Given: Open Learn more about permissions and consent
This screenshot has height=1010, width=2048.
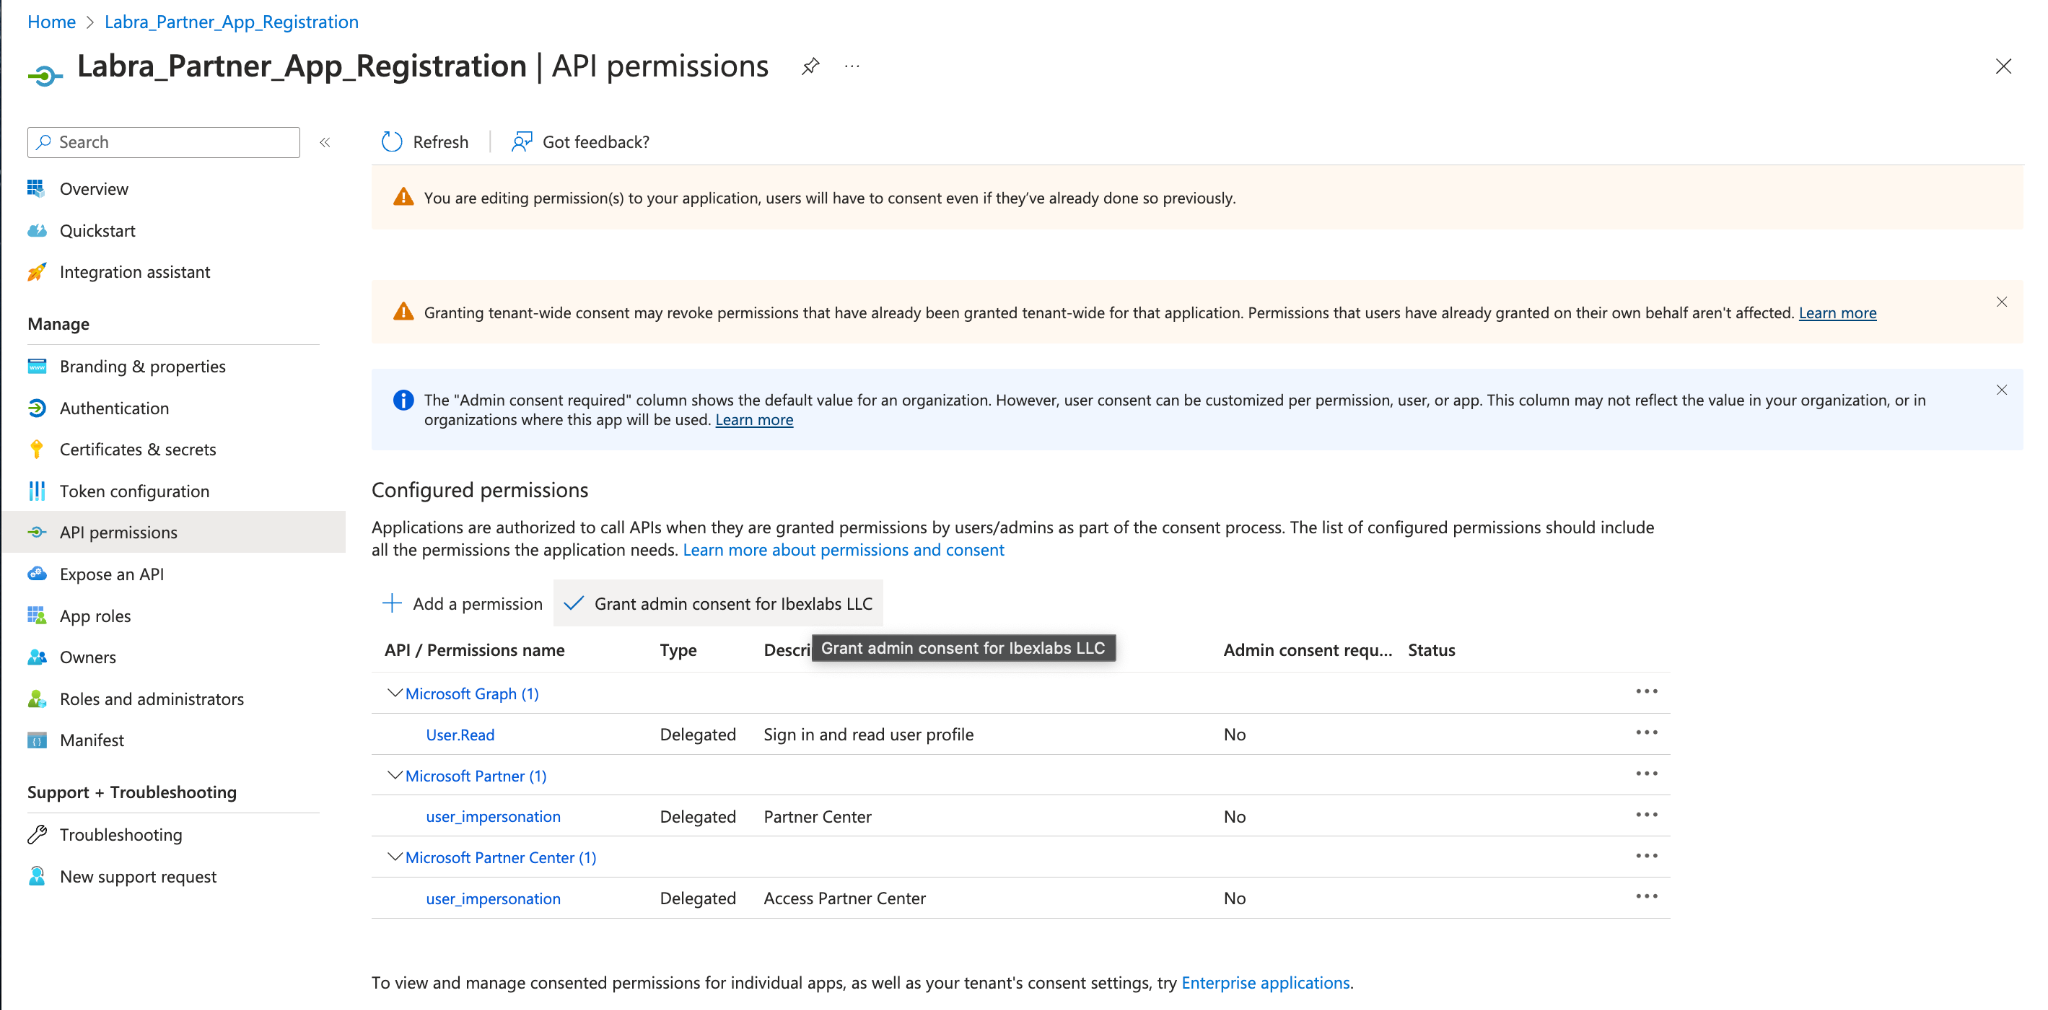Looking at the screenshot, I should tap(843, 550).
